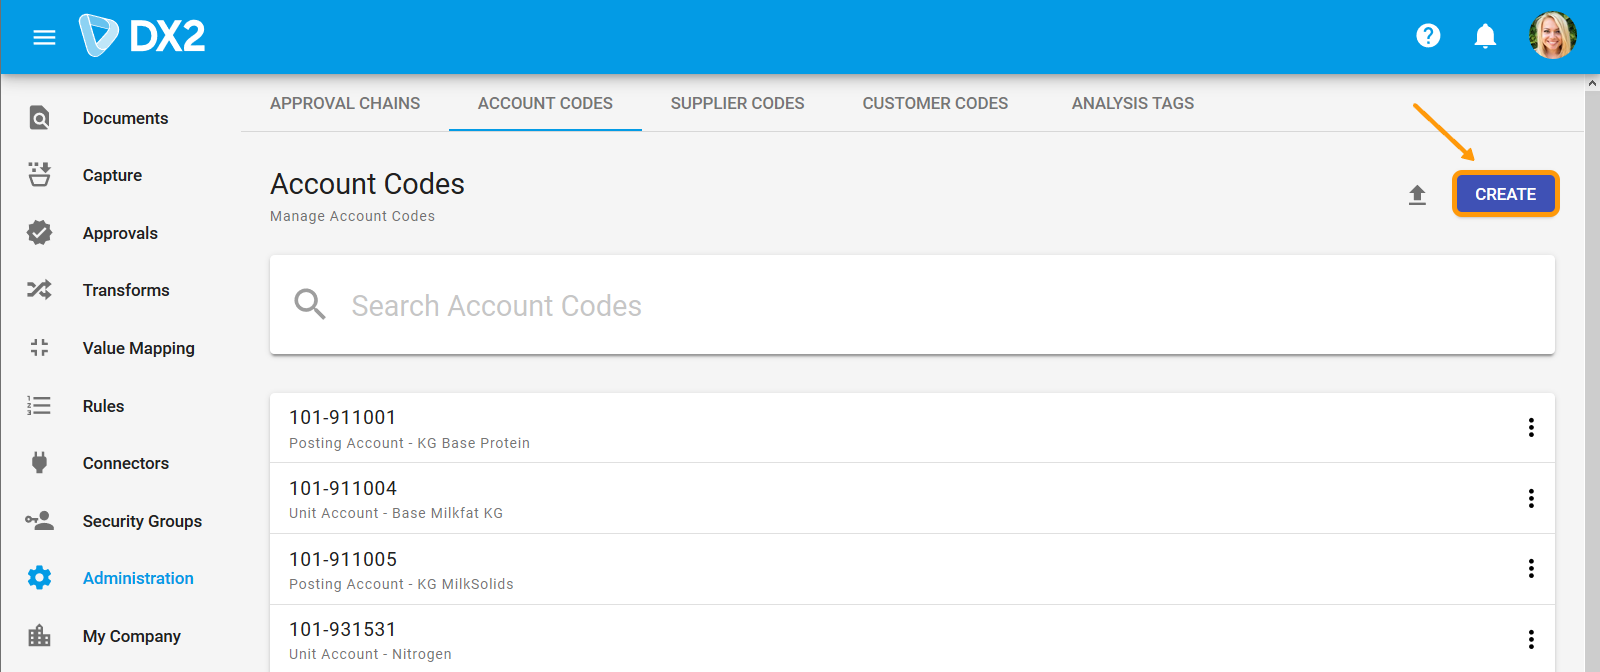Open Documents in the sidebar

125,118
